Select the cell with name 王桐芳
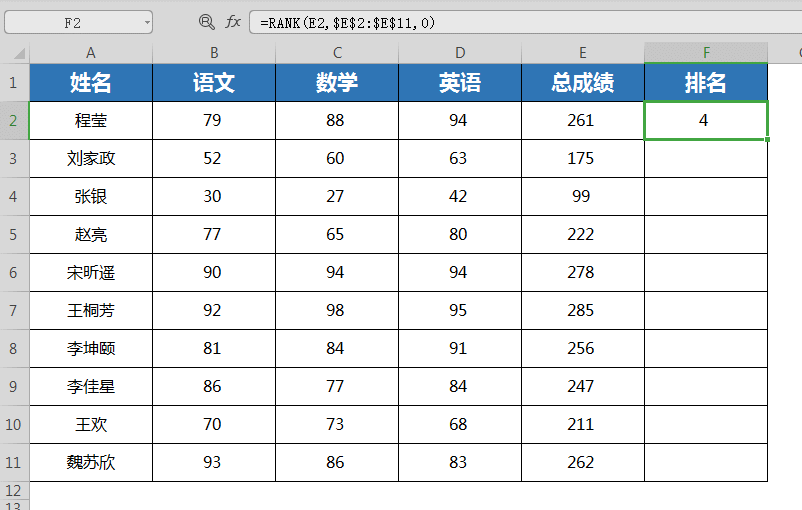802x510 pixels. (91, 311)
